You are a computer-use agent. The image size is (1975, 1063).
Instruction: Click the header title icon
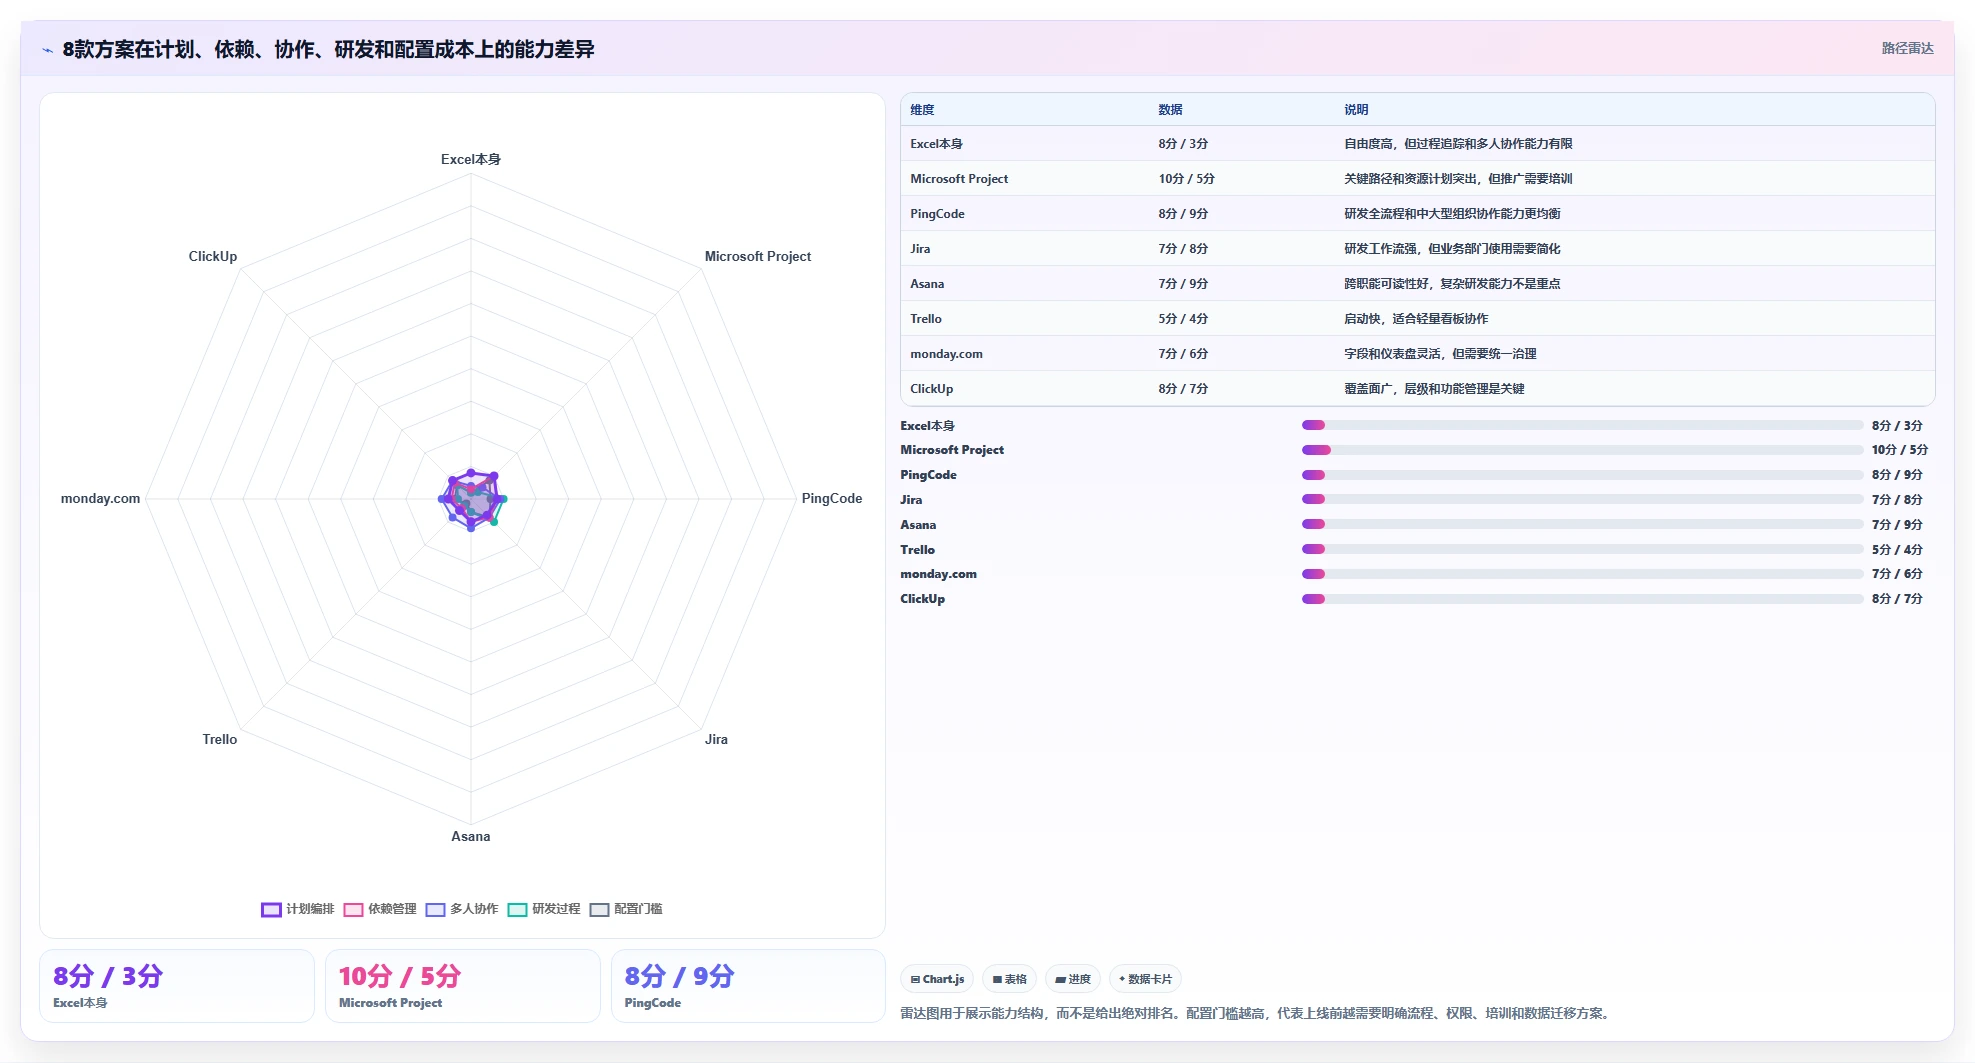(47, 50)
